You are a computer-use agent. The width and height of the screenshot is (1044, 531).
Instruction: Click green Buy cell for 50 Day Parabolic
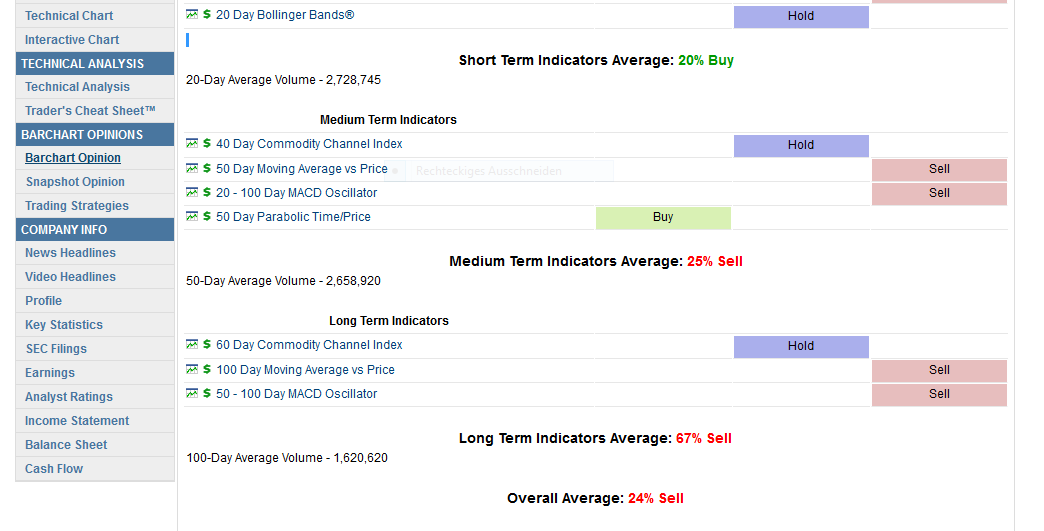663,217
